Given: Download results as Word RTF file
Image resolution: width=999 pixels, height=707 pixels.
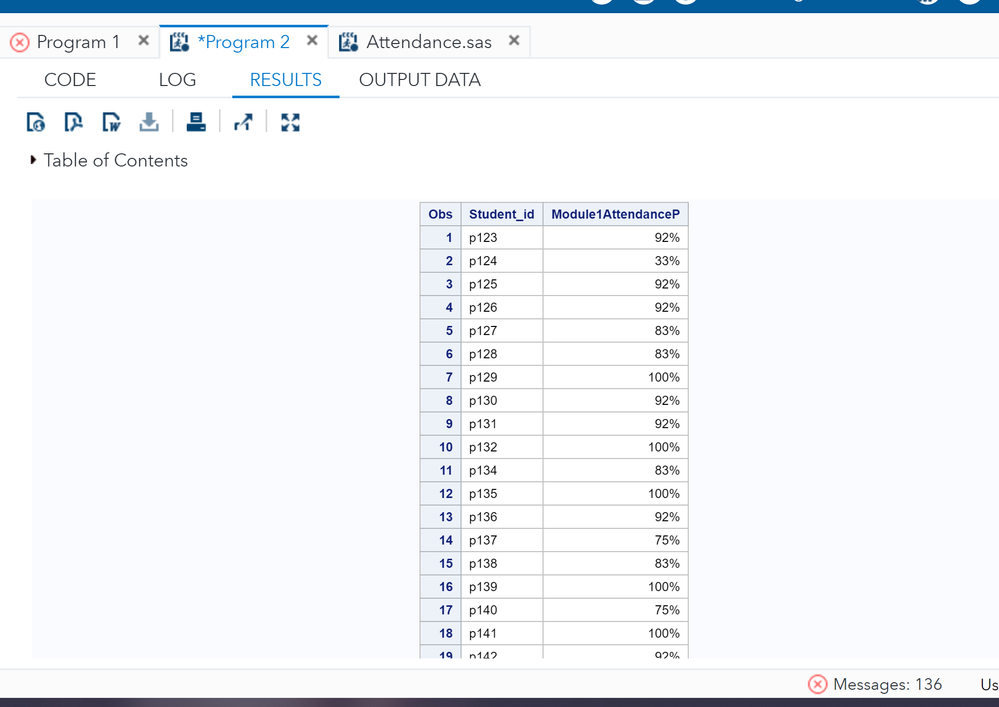Looking at the screenshot, I should (111, 122).
